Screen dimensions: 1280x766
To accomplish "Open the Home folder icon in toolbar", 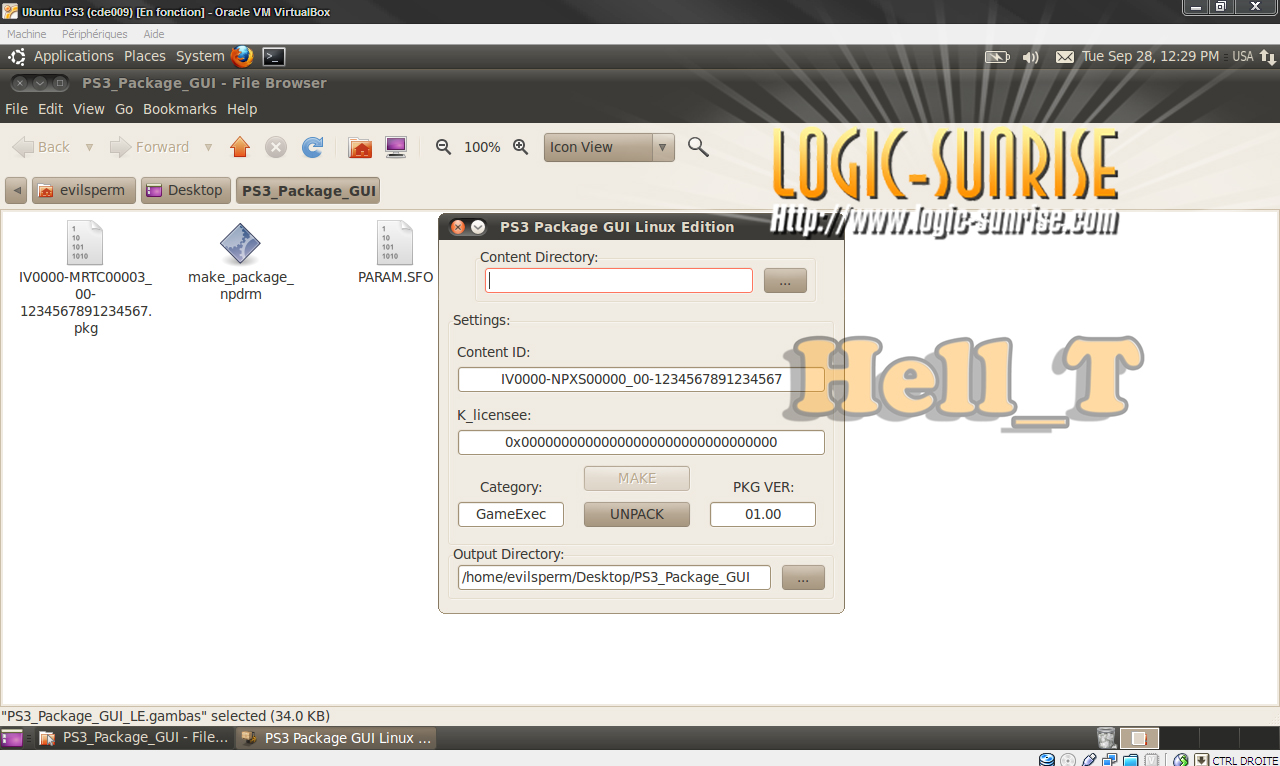I will click(x=360, y=147).
